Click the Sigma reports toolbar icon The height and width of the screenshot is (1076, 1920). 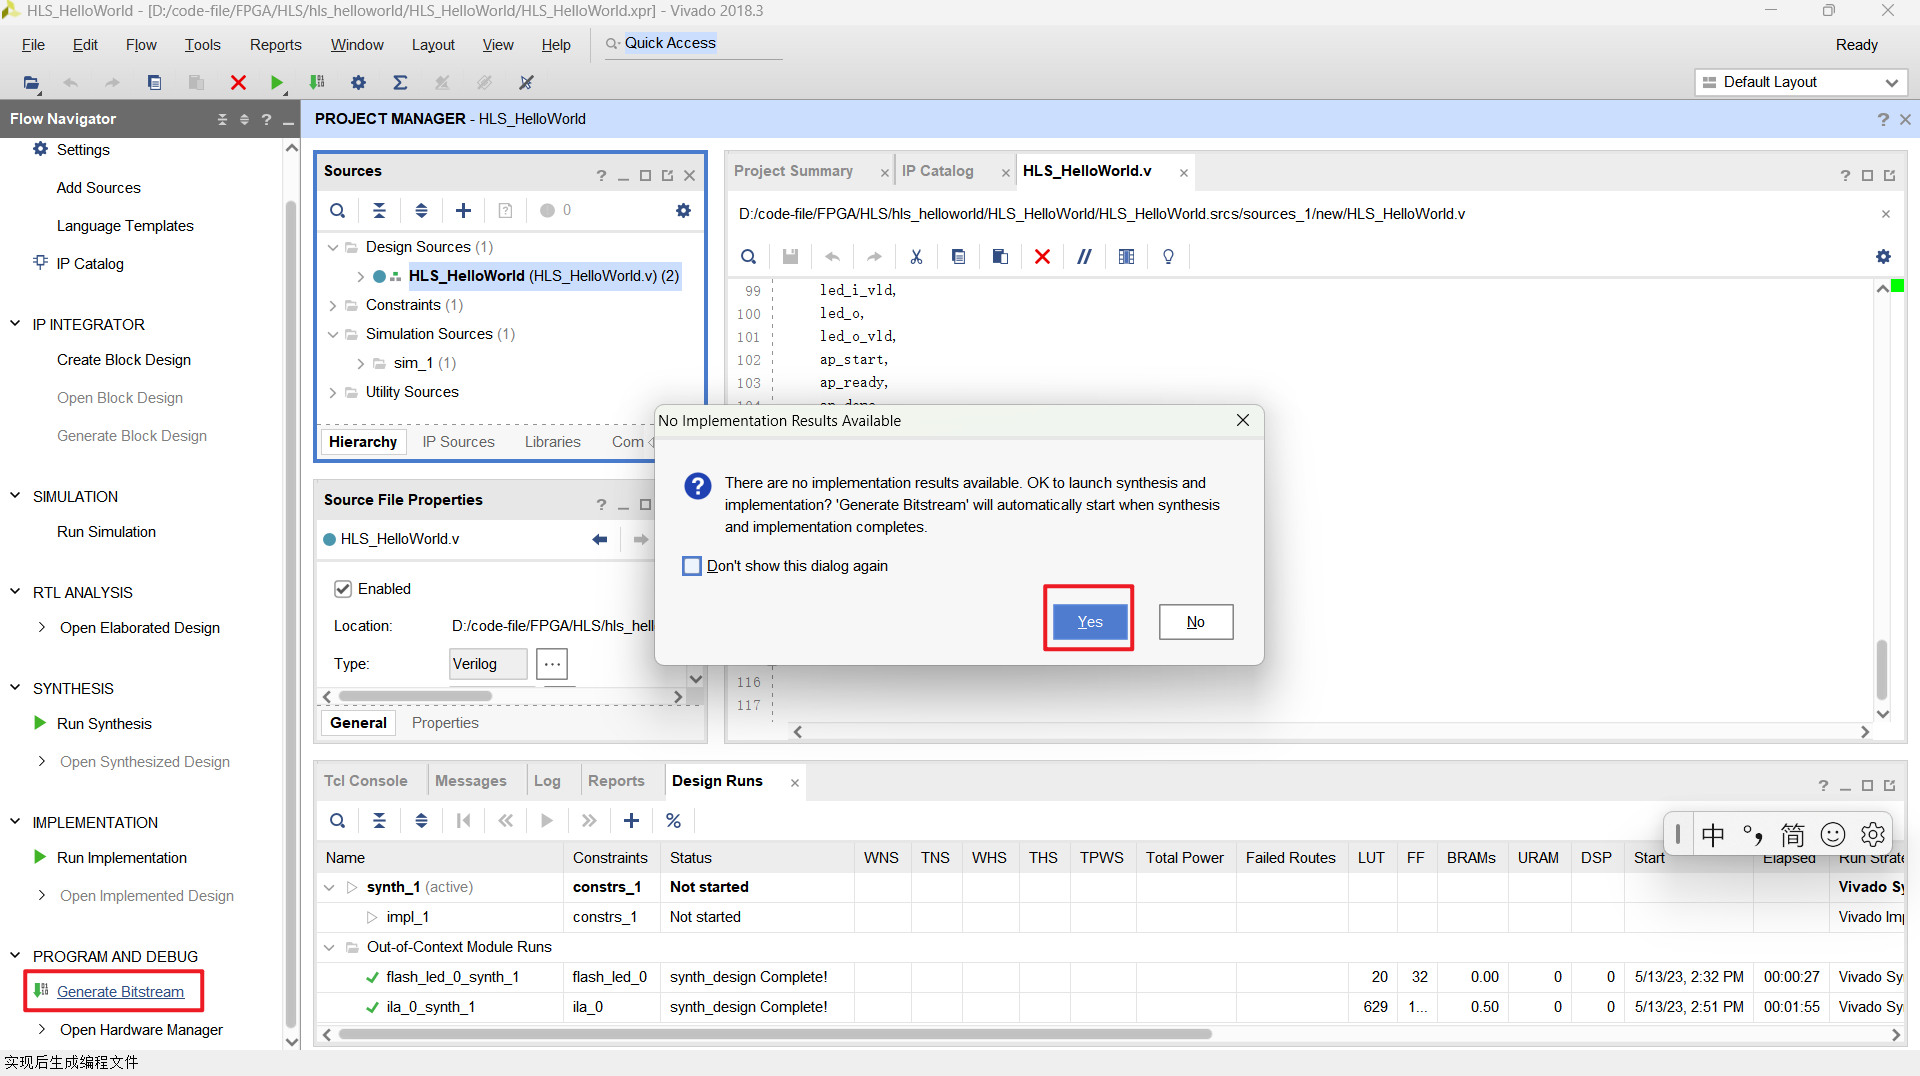tap(400, 83)
